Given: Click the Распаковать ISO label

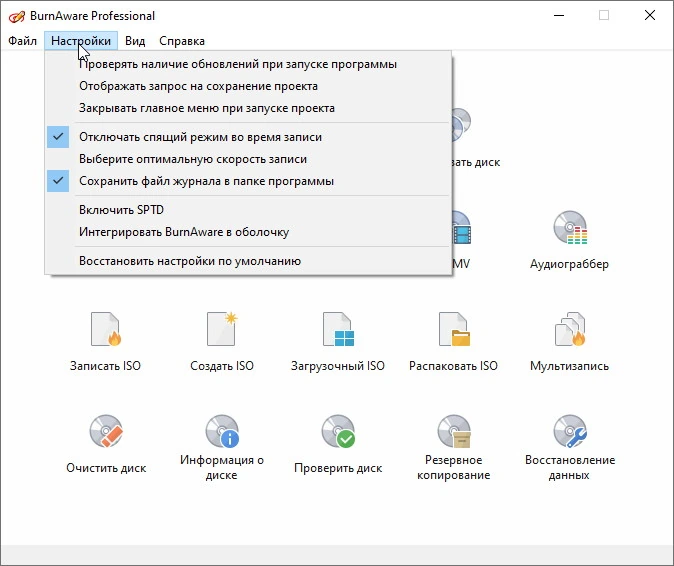Looking at the screenshot, I should tap(453, 366).
